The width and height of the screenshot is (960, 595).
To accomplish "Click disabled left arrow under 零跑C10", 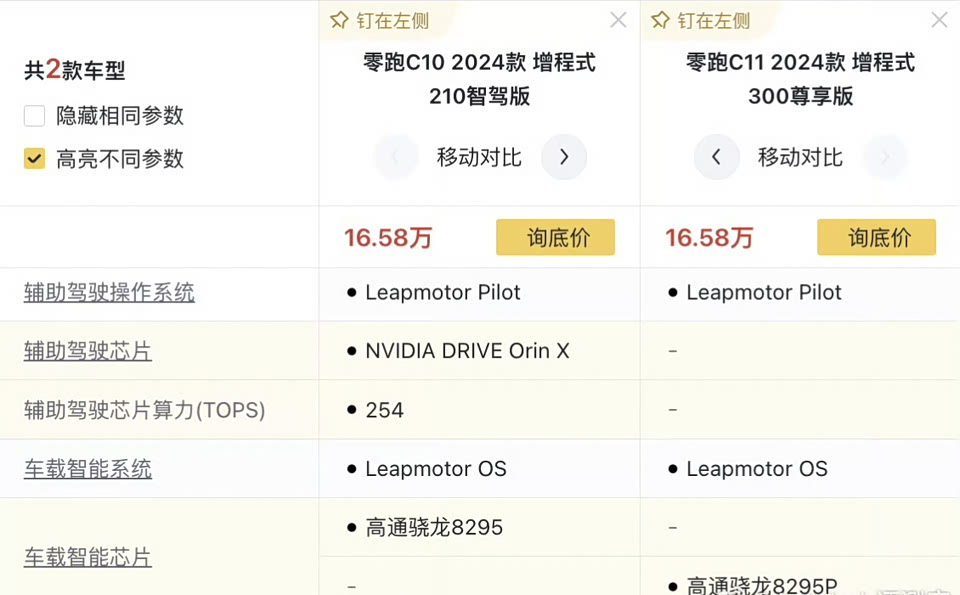I will point(396,157).
